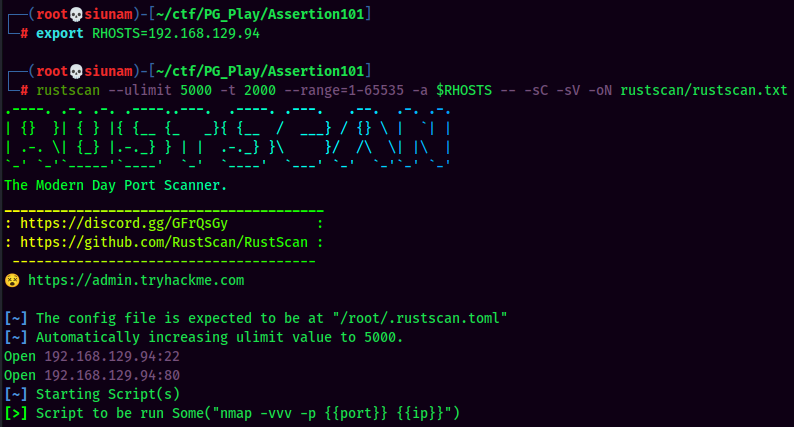This screenshot has width=794, height=427.
Task: Click the skull icon in second prompt
Action: [x=76, y=71]
